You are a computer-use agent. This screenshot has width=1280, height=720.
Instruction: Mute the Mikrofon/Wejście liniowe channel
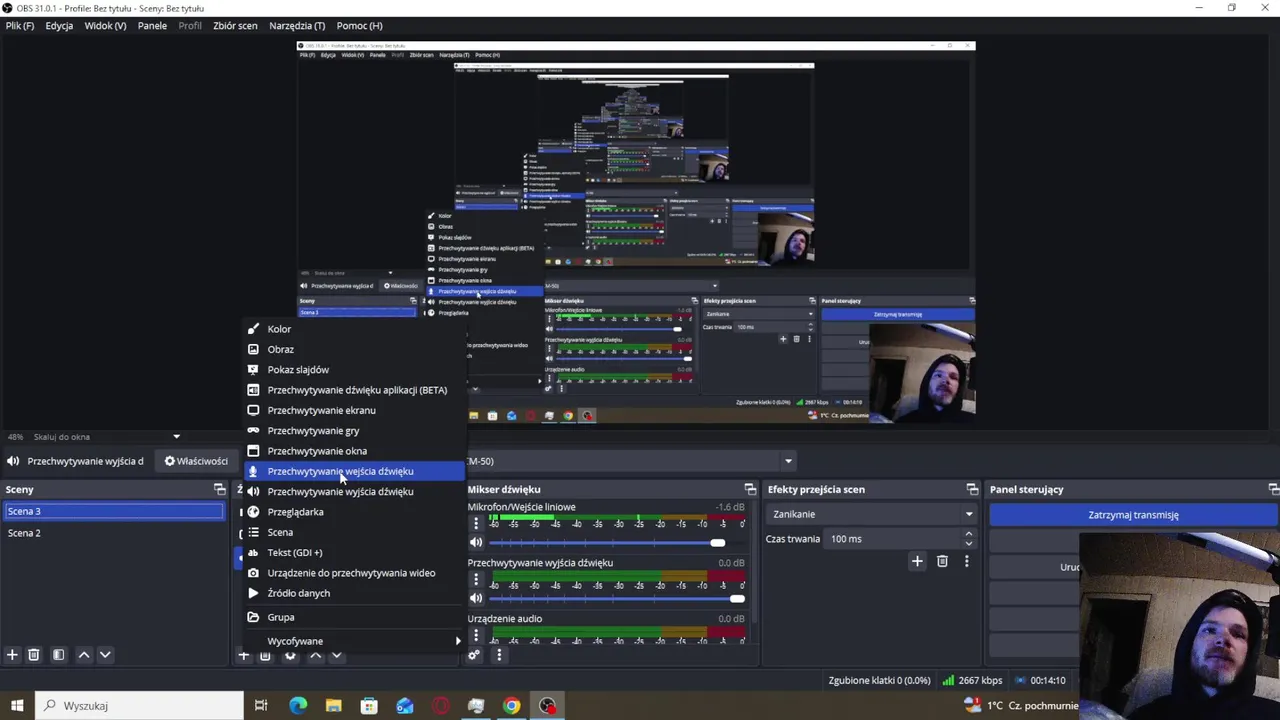(x=476, y=542)
